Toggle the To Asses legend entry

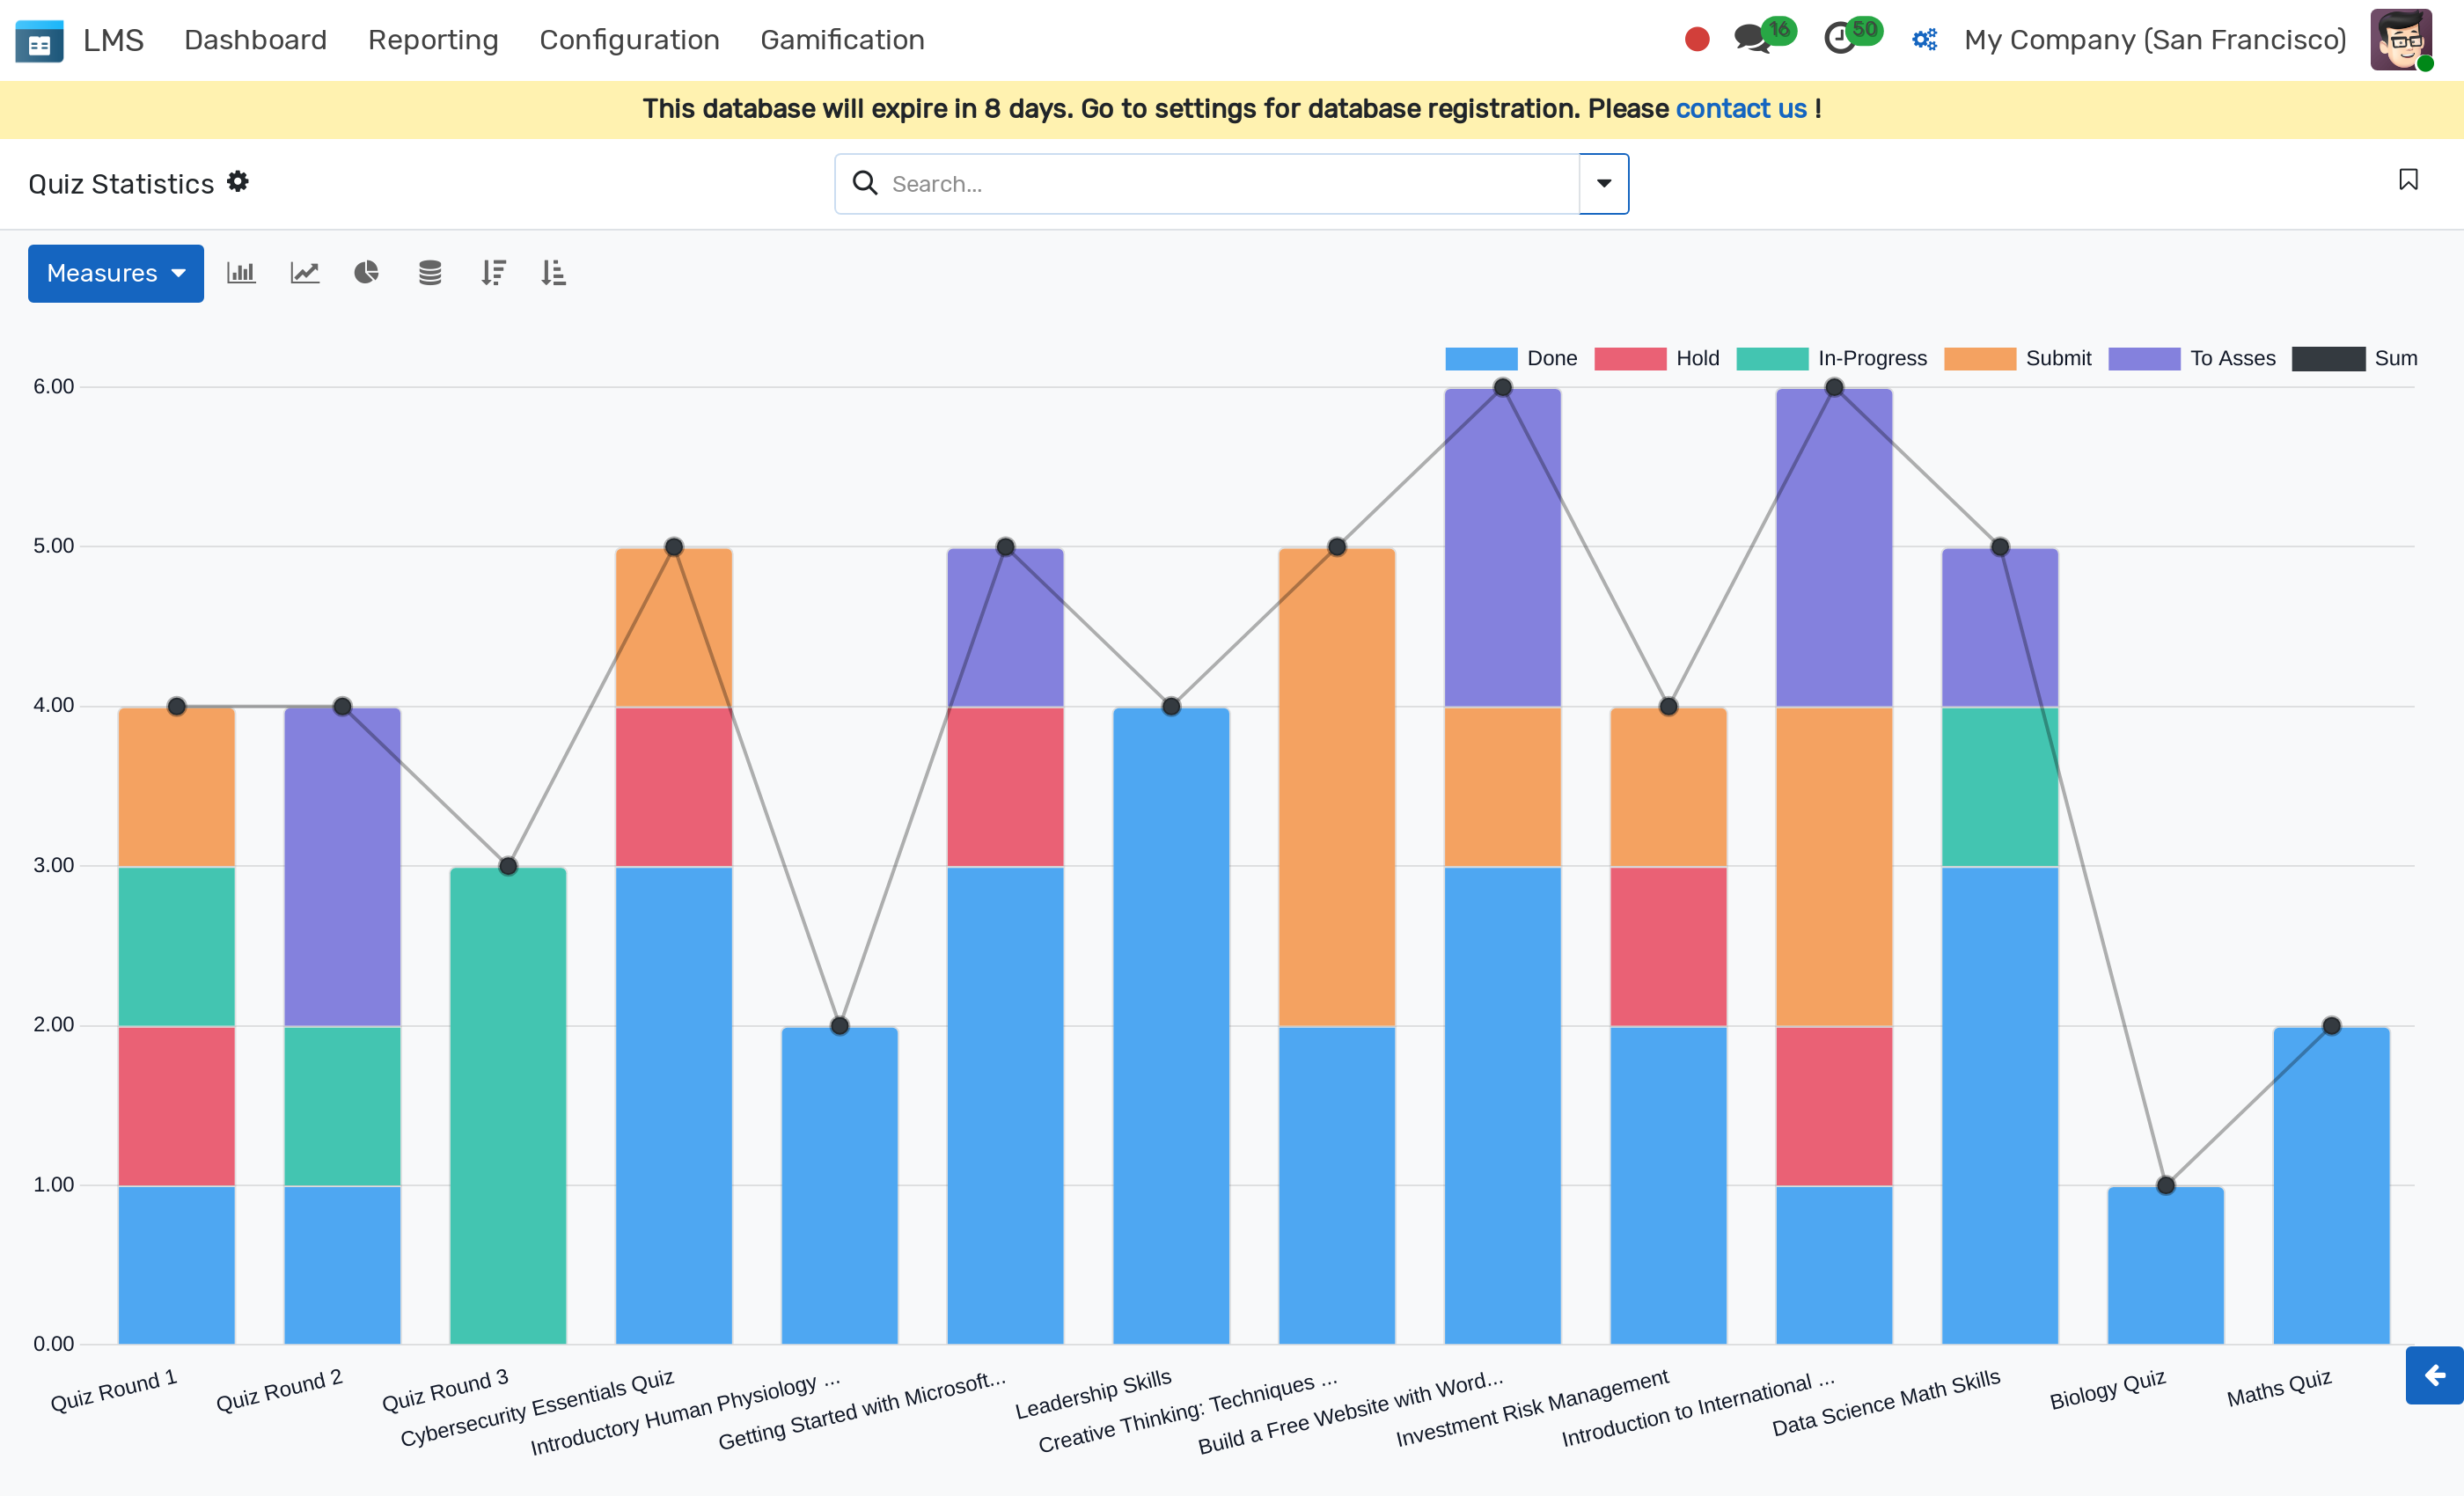(x=2192, y=359)
